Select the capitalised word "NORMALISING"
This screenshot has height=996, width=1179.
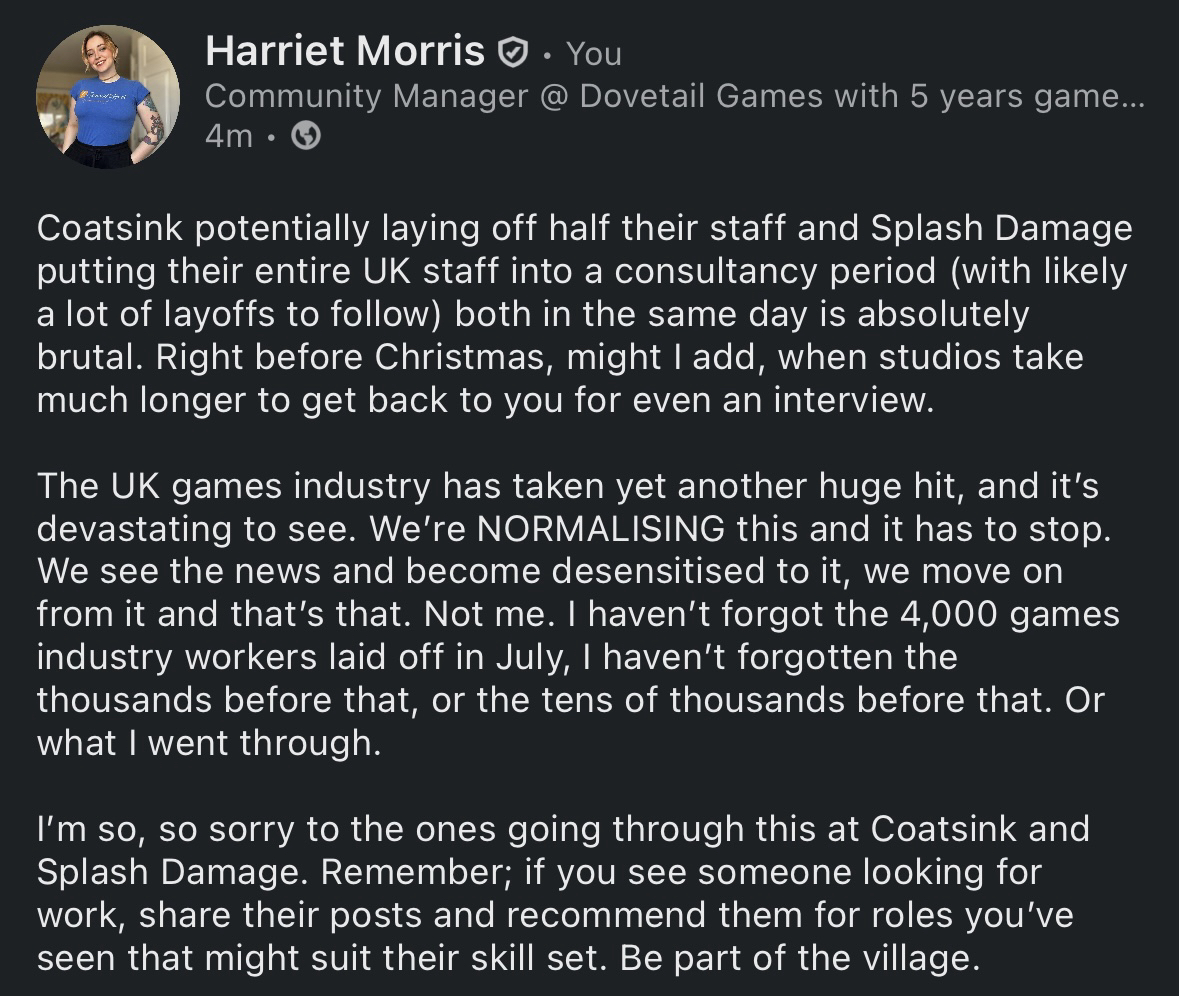(601, 529)
